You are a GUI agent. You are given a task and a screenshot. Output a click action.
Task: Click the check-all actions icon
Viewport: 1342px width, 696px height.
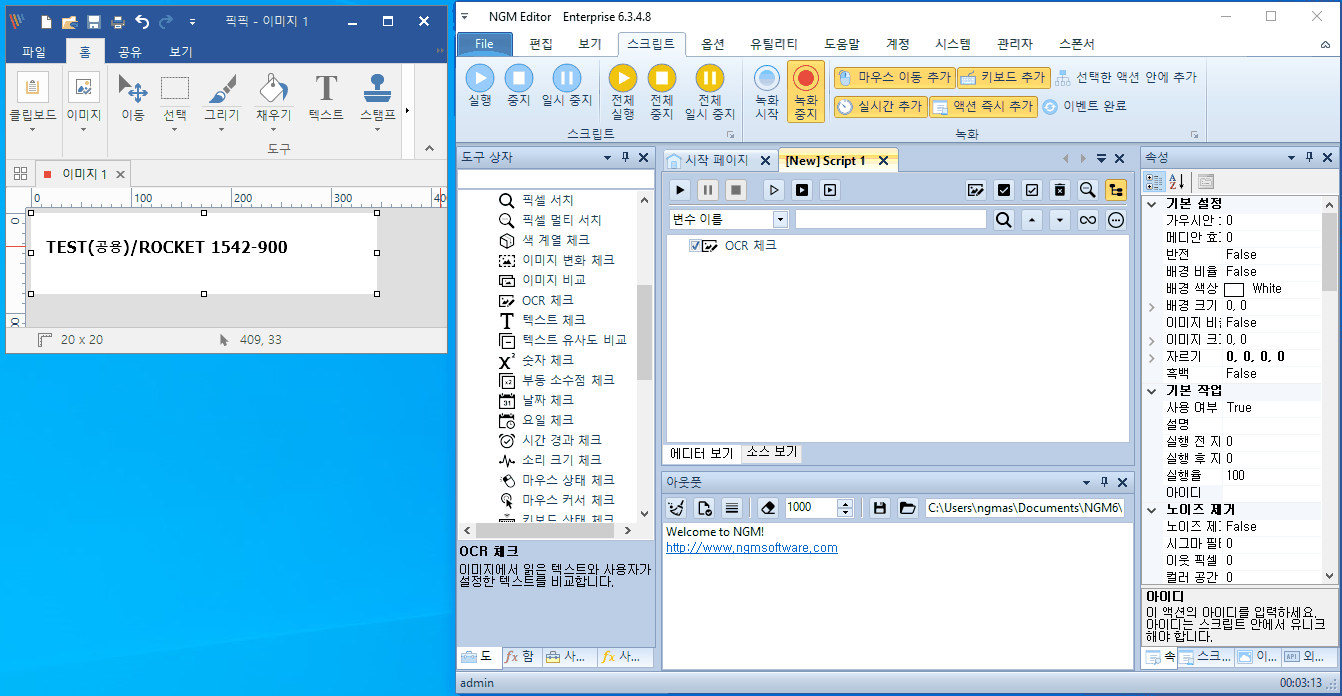pos(1004,189)
